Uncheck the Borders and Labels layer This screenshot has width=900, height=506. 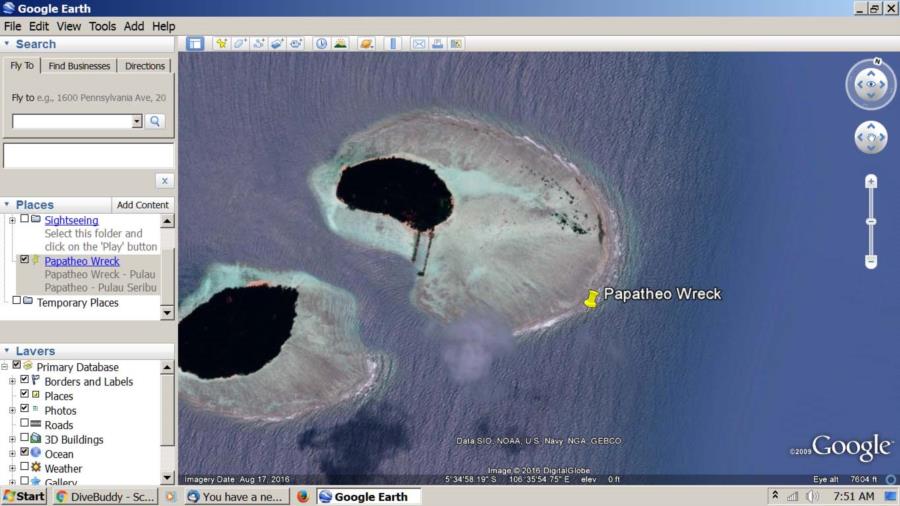[x=24, y=379]
